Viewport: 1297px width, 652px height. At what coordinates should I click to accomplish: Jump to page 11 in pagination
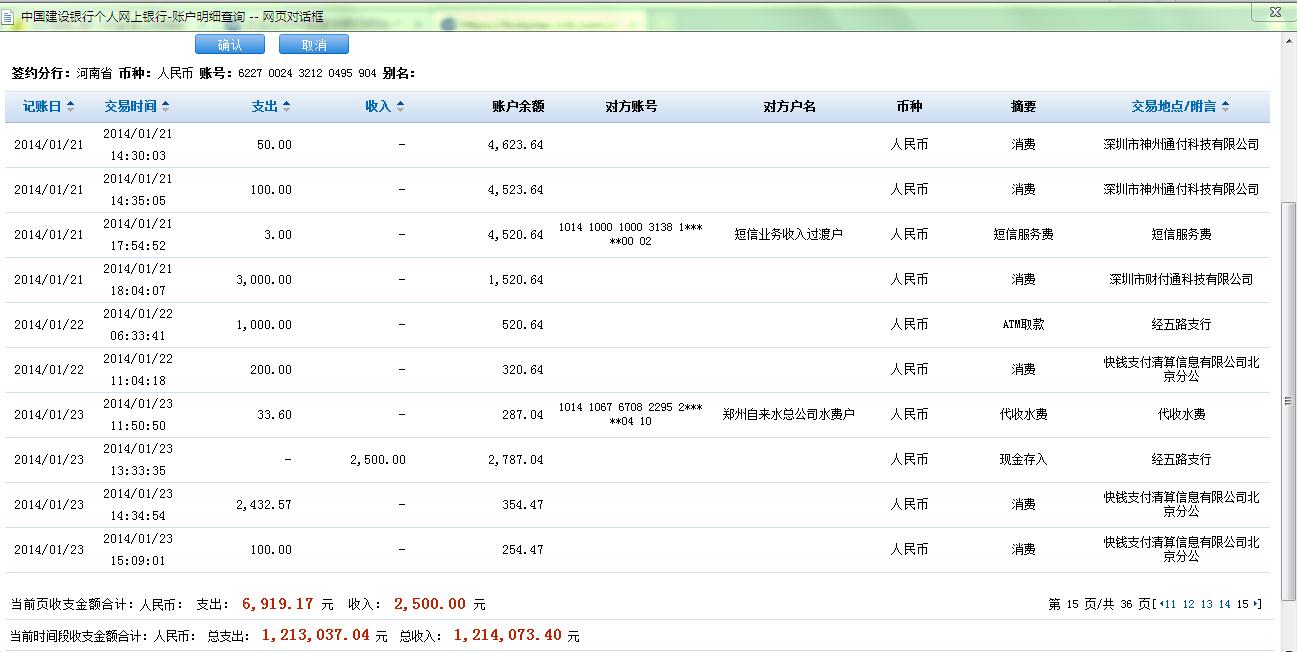point(1171,604)
